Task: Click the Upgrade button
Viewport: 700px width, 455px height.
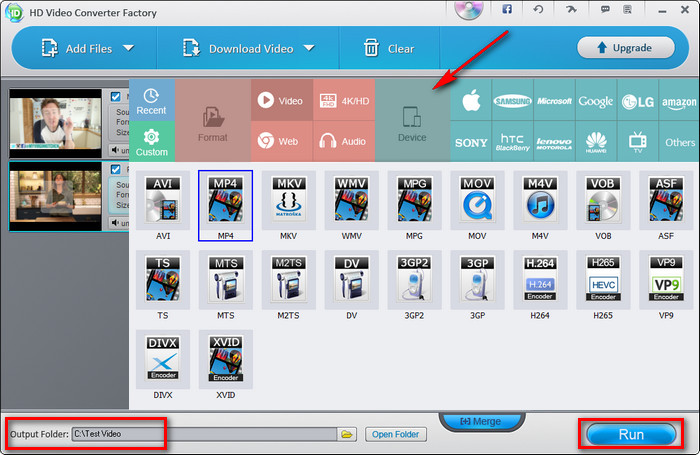Action: (625, 48)
